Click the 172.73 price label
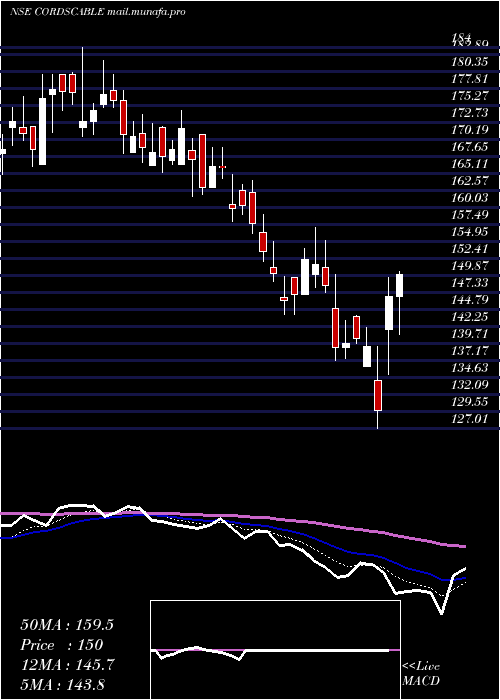Image resolution: width=500 pixels, height=700 pixels. (x=470, y=113)
